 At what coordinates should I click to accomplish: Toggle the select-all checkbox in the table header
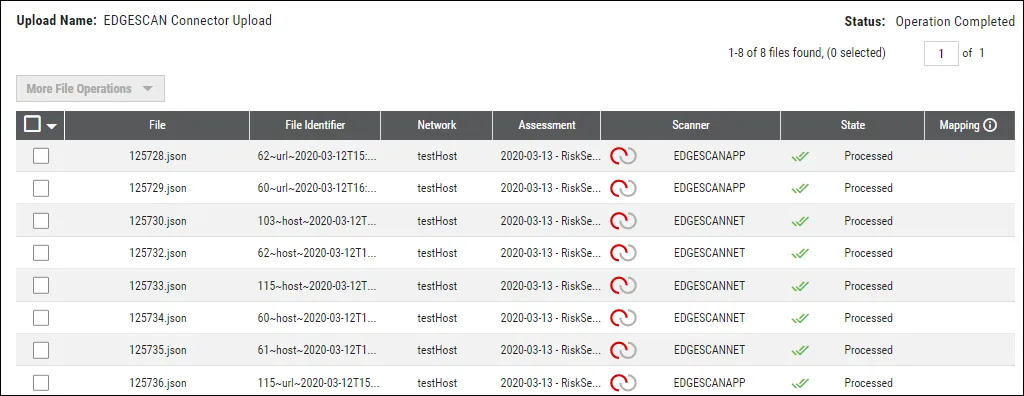[32, 124]
